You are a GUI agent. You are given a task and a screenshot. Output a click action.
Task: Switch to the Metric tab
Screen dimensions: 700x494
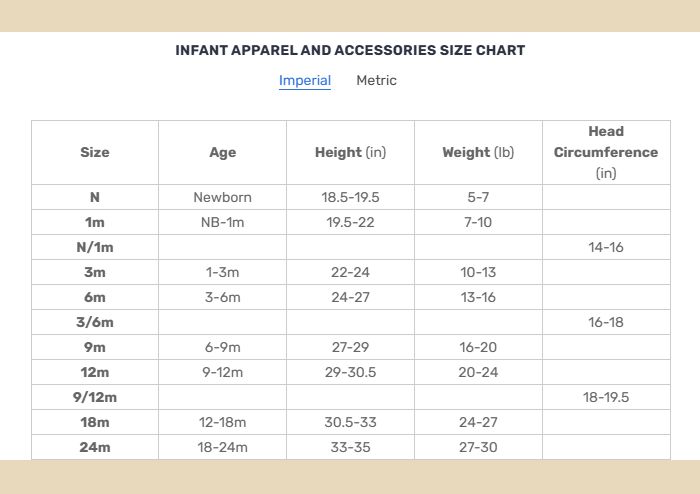click(376, 80)
